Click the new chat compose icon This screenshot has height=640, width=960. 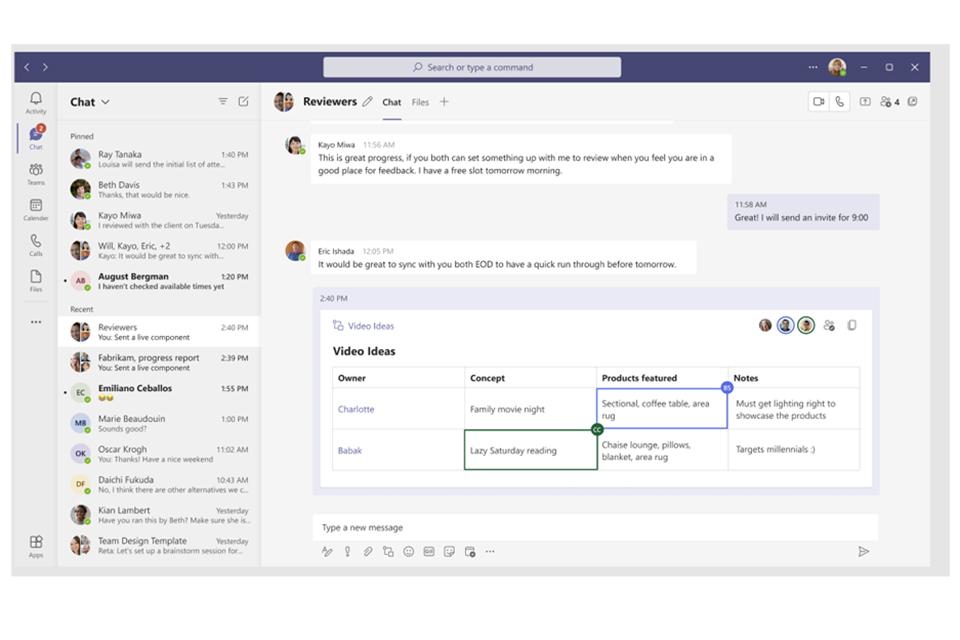[243, 102]
